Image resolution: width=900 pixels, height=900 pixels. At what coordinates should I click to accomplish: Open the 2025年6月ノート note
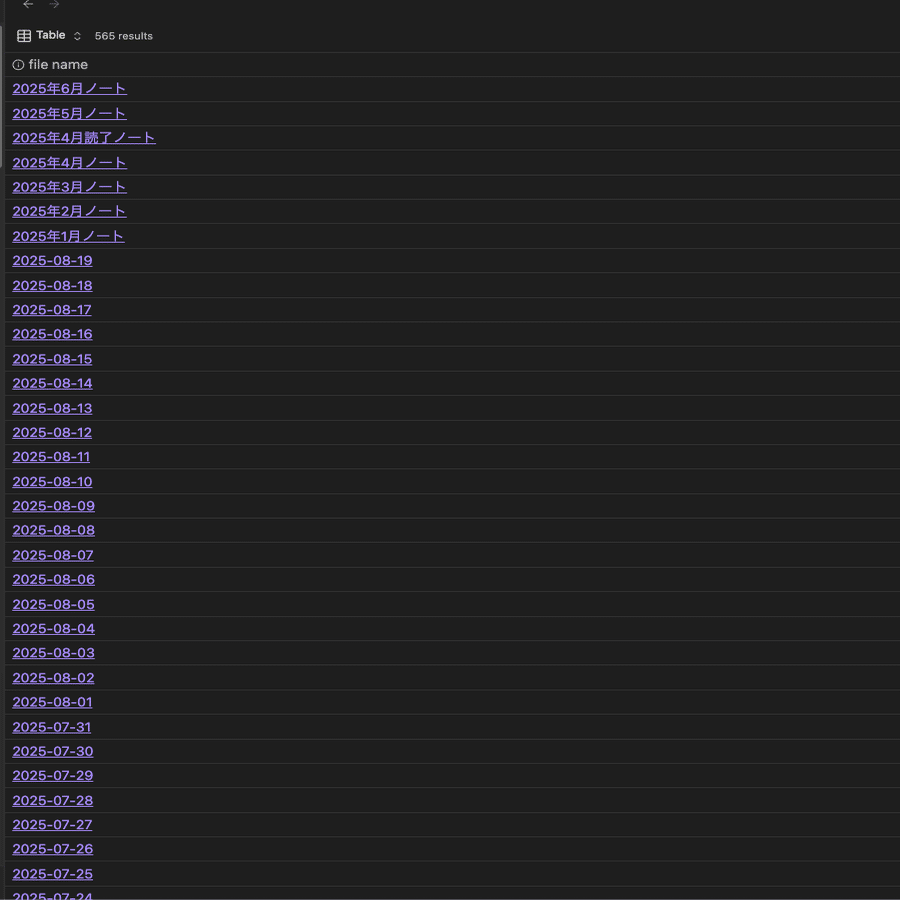pos(69,88)
